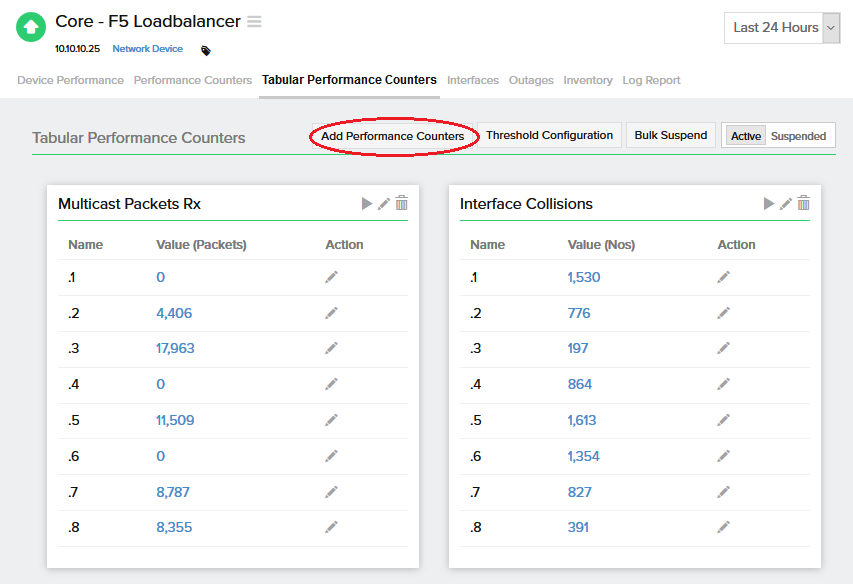The height and width of the screenshot is (584, 853).
Task: Open the Interfaces tab
Action: coord(473,80)
